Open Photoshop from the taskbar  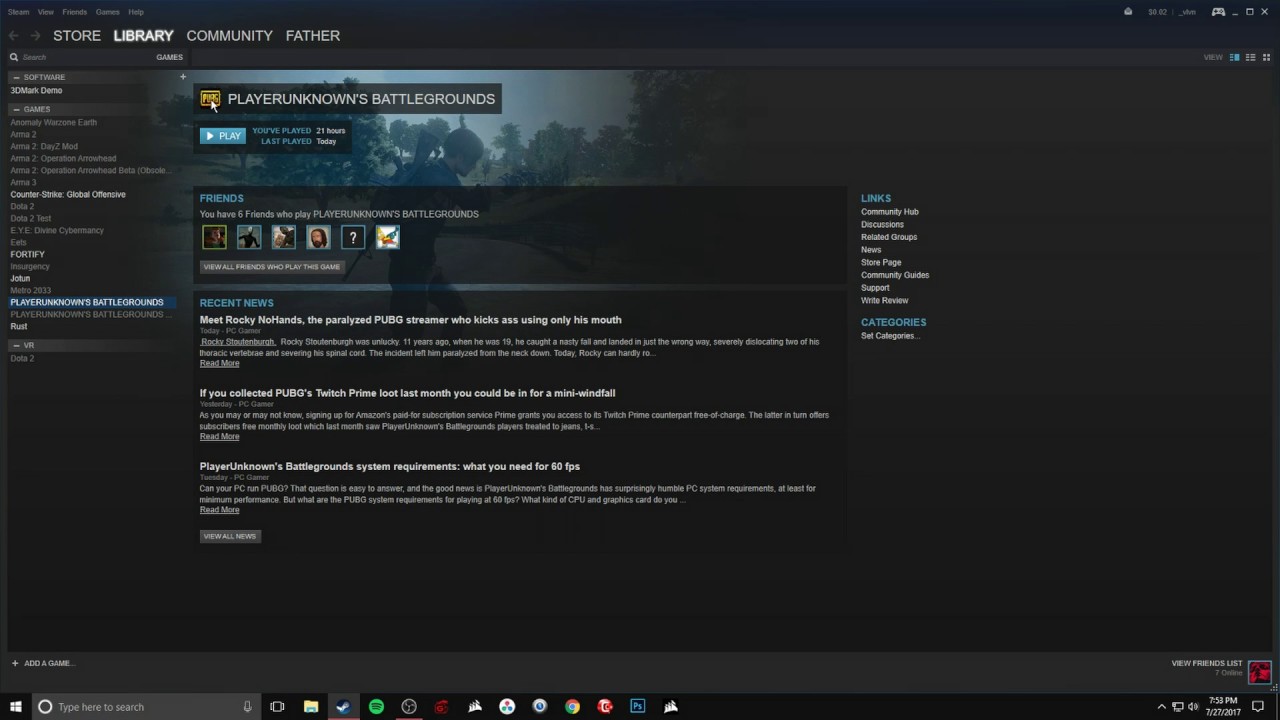coord(637,706)
